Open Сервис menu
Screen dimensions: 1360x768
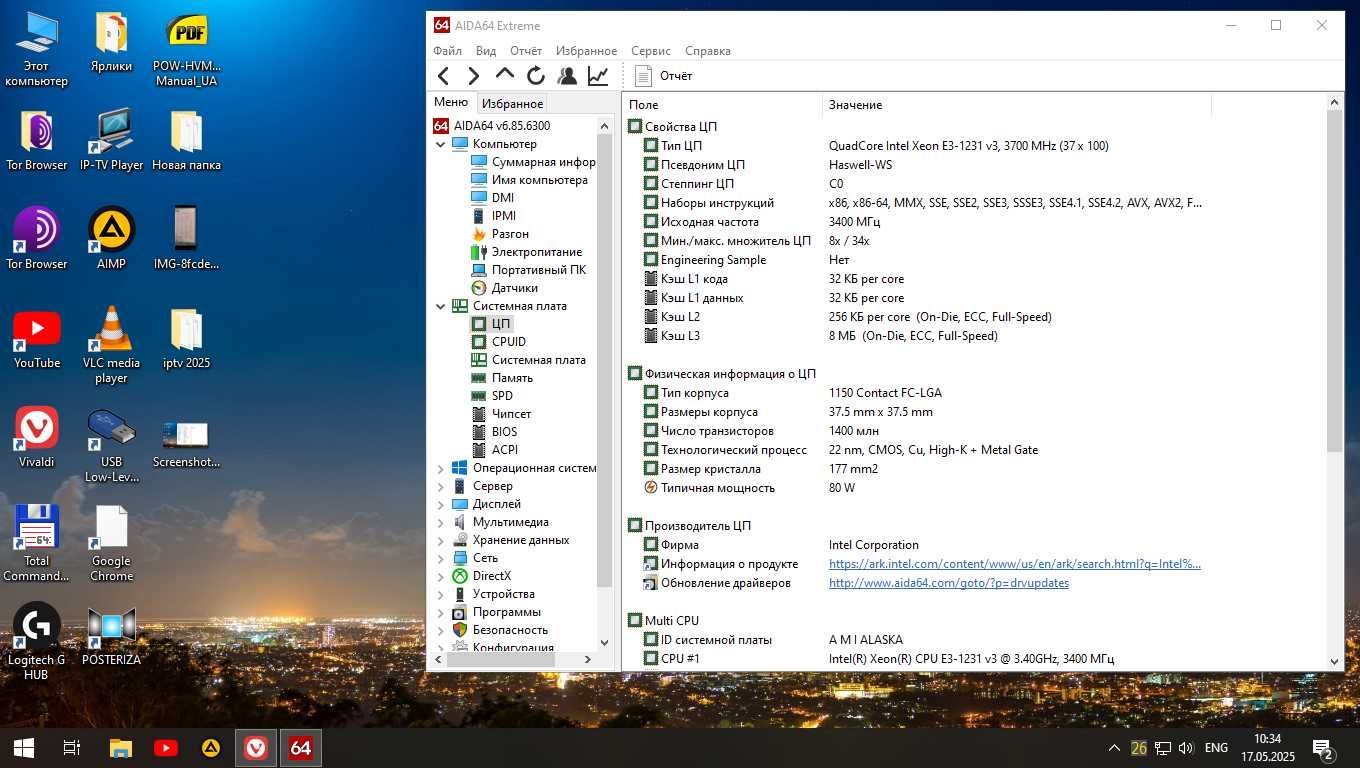click(x=651, y=51)
